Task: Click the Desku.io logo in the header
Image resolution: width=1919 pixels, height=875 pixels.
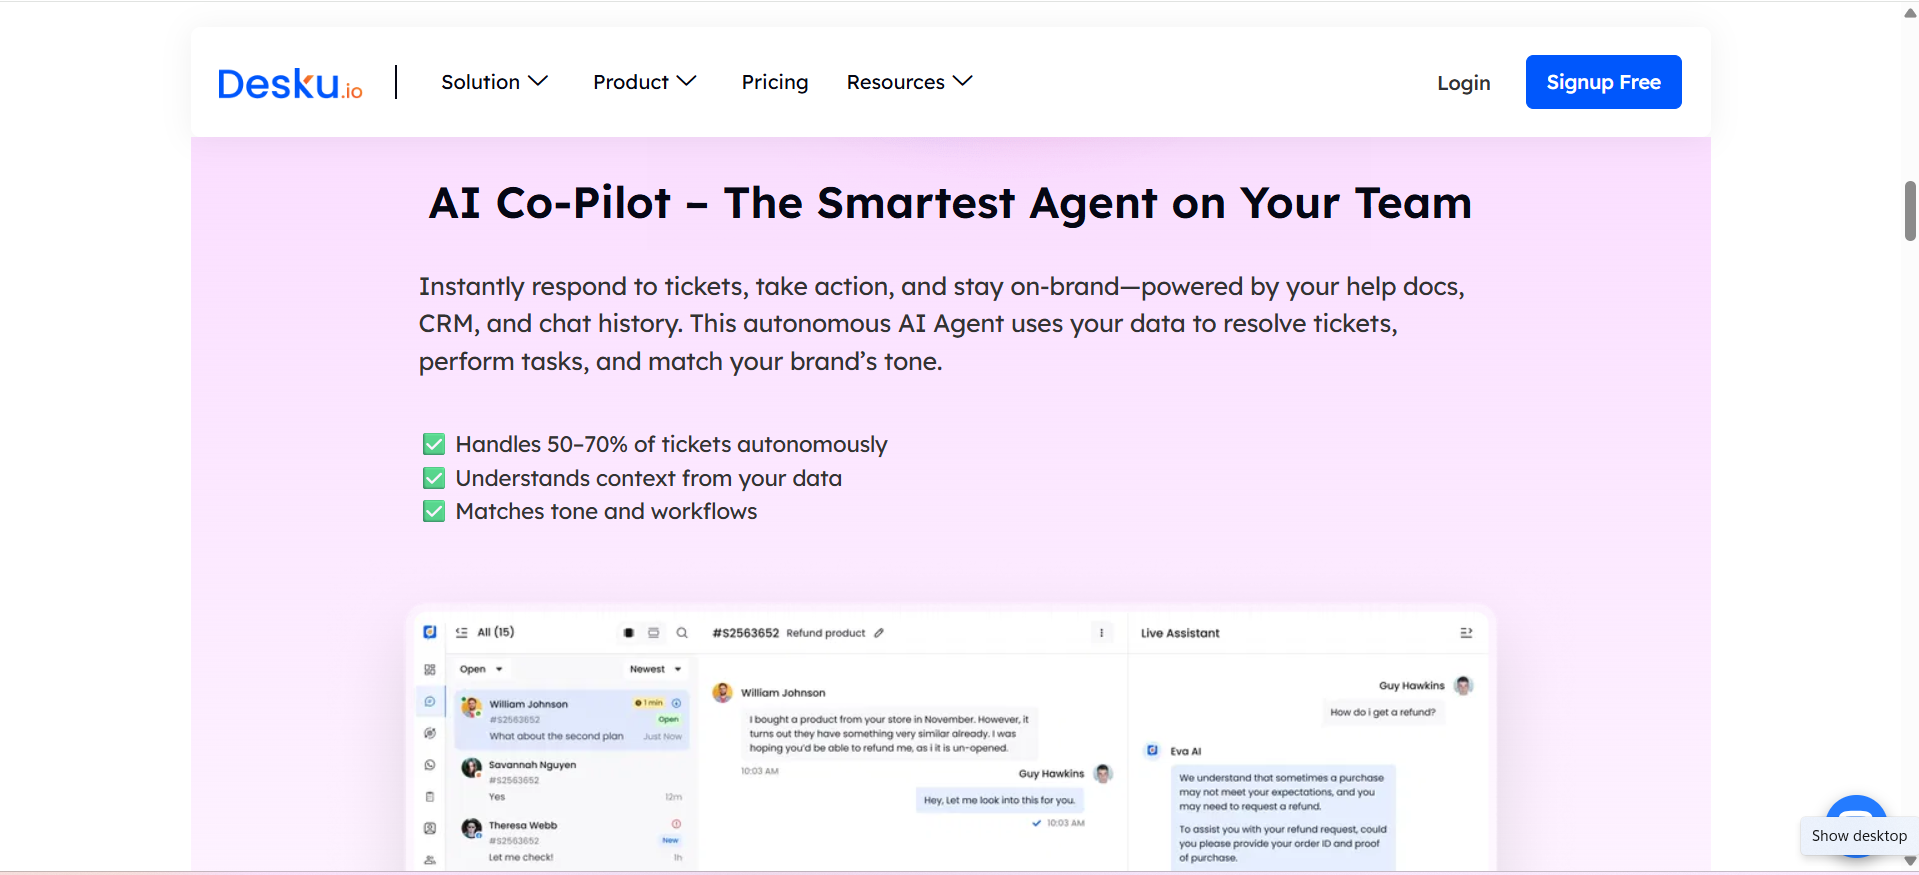Action: (290, 84)
